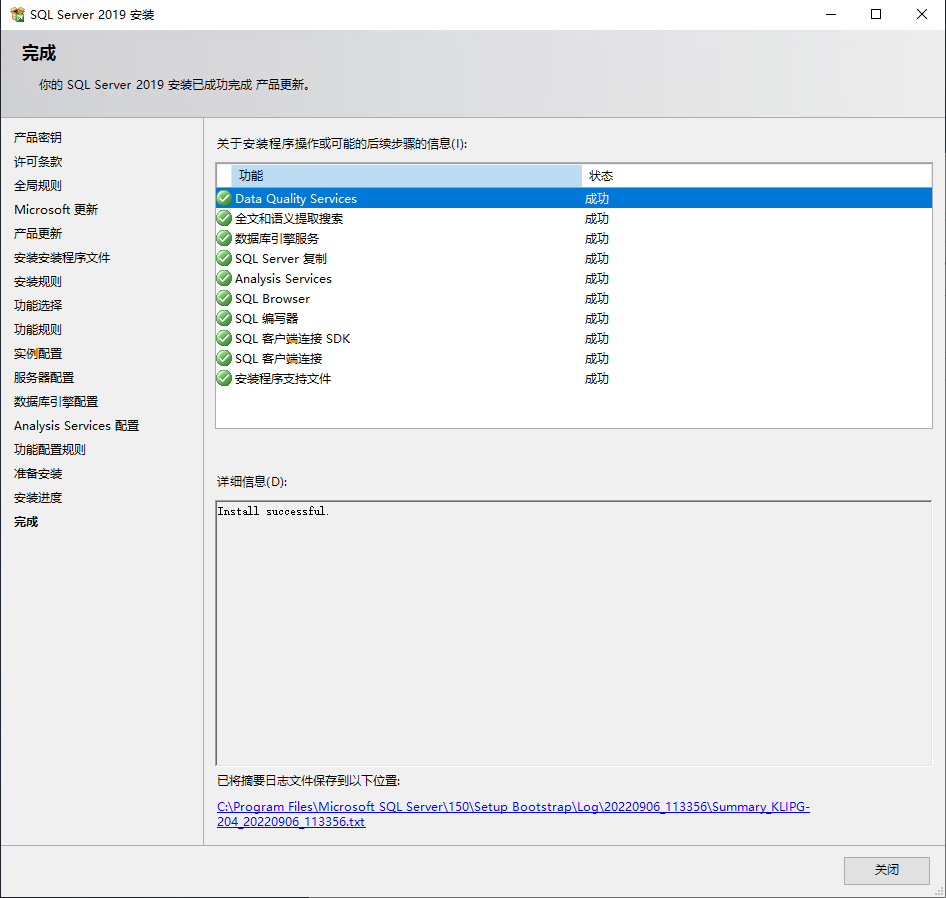Click the SQL Server setup title bar icon
946x898 pixels.
(17, 14)
